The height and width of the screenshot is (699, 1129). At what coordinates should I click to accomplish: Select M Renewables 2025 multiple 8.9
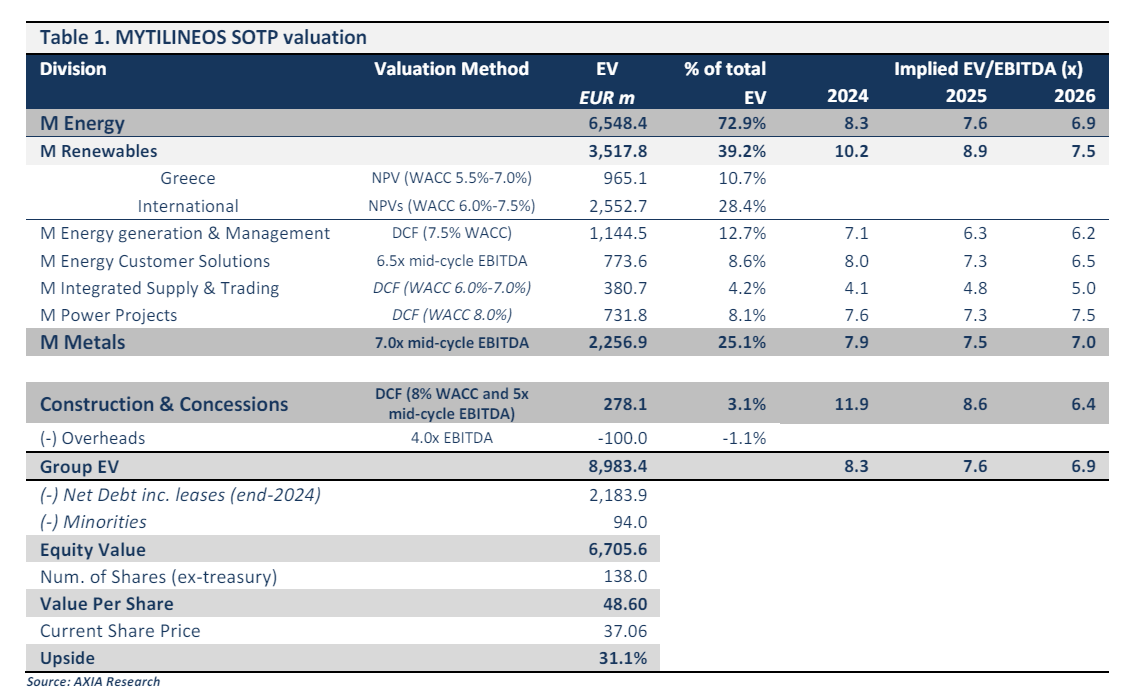[975, 151]
